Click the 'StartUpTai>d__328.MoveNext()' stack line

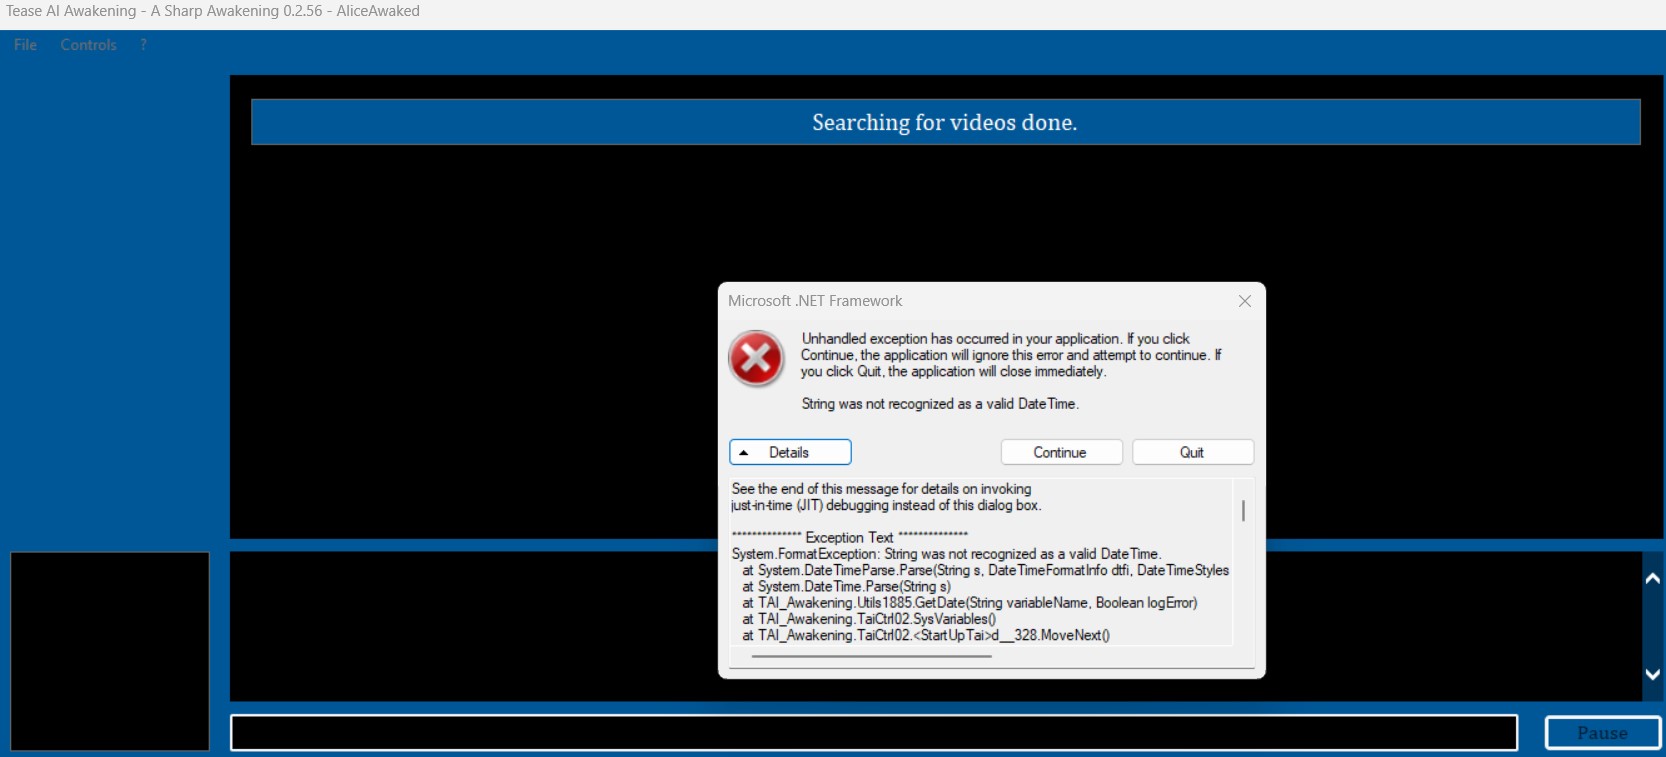[925, 635]
